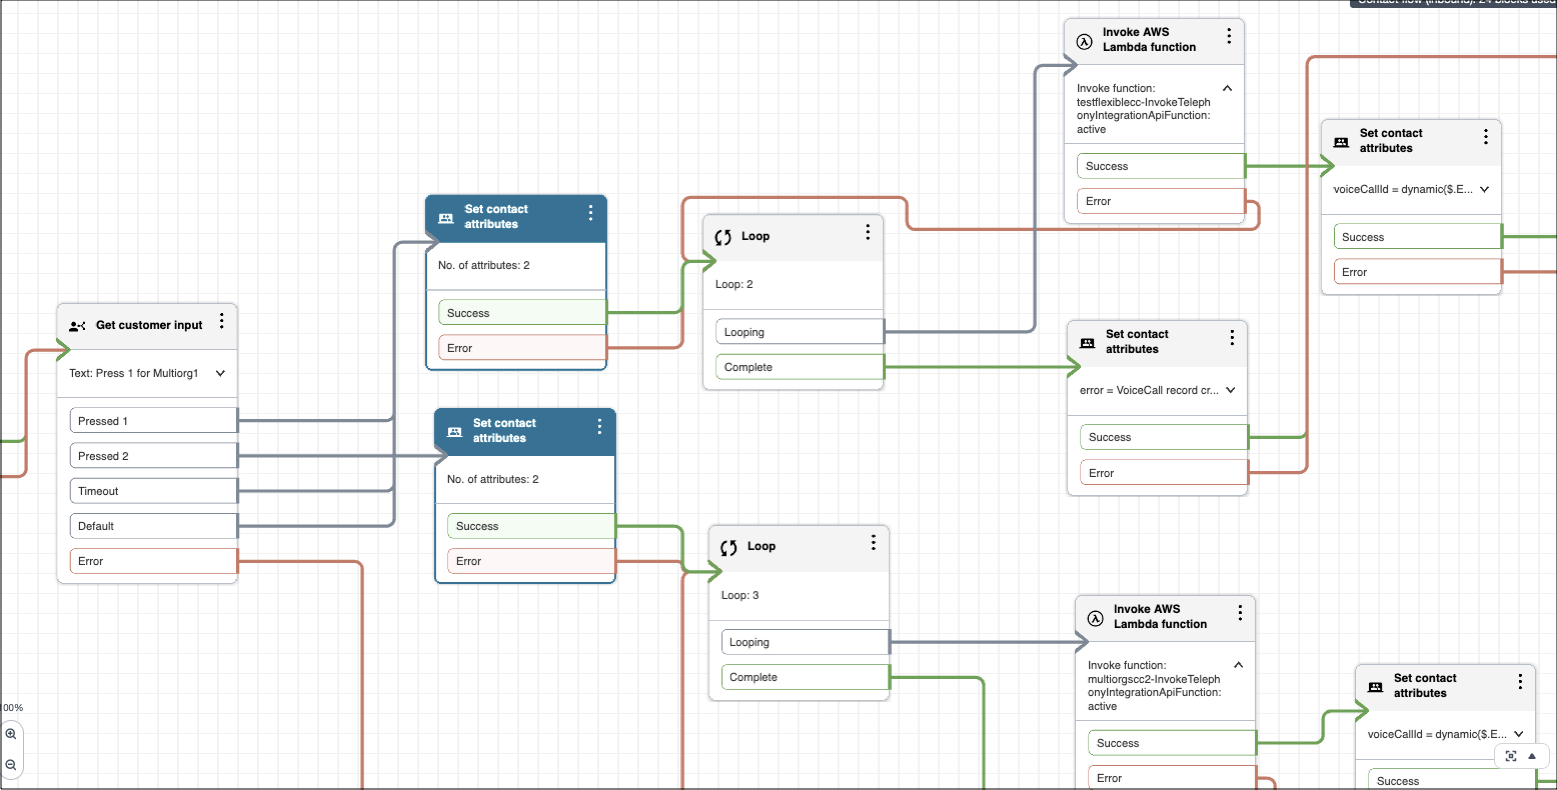Image resolution: width=1557 pixels, height=790 pixels.
Task: Click 'Looping' branch of the Loop: 2 block
Action: coord(800,332)
